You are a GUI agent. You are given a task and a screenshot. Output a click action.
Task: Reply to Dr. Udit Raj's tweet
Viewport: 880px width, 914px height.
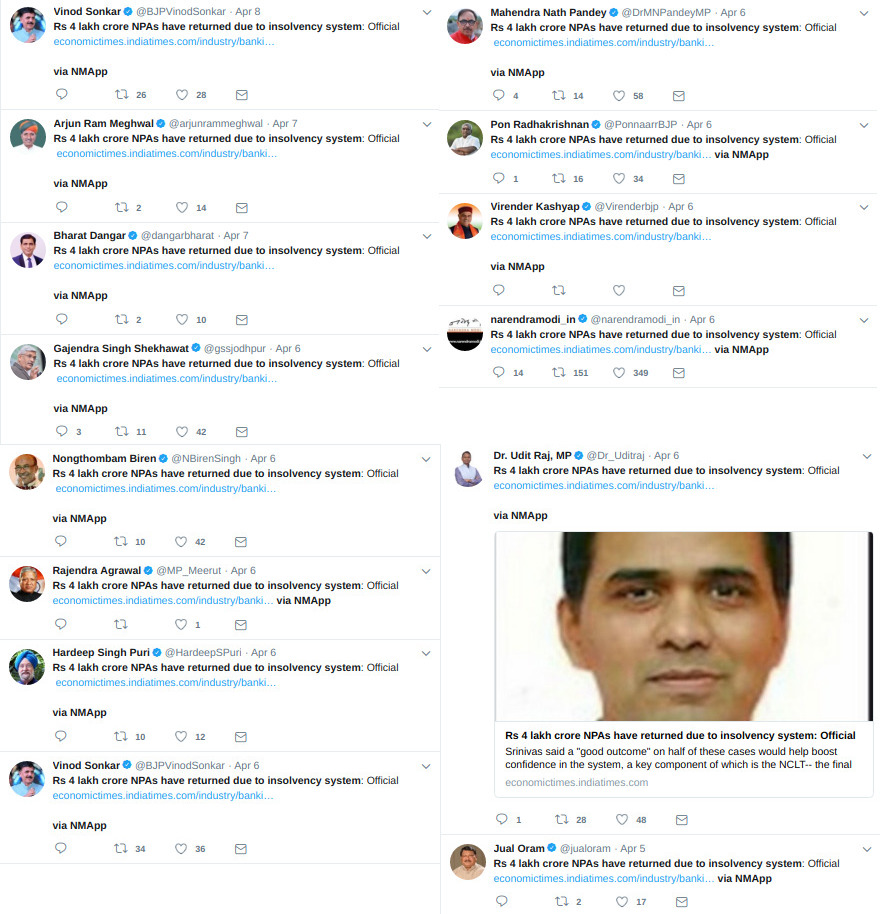(x=502, y=820)
